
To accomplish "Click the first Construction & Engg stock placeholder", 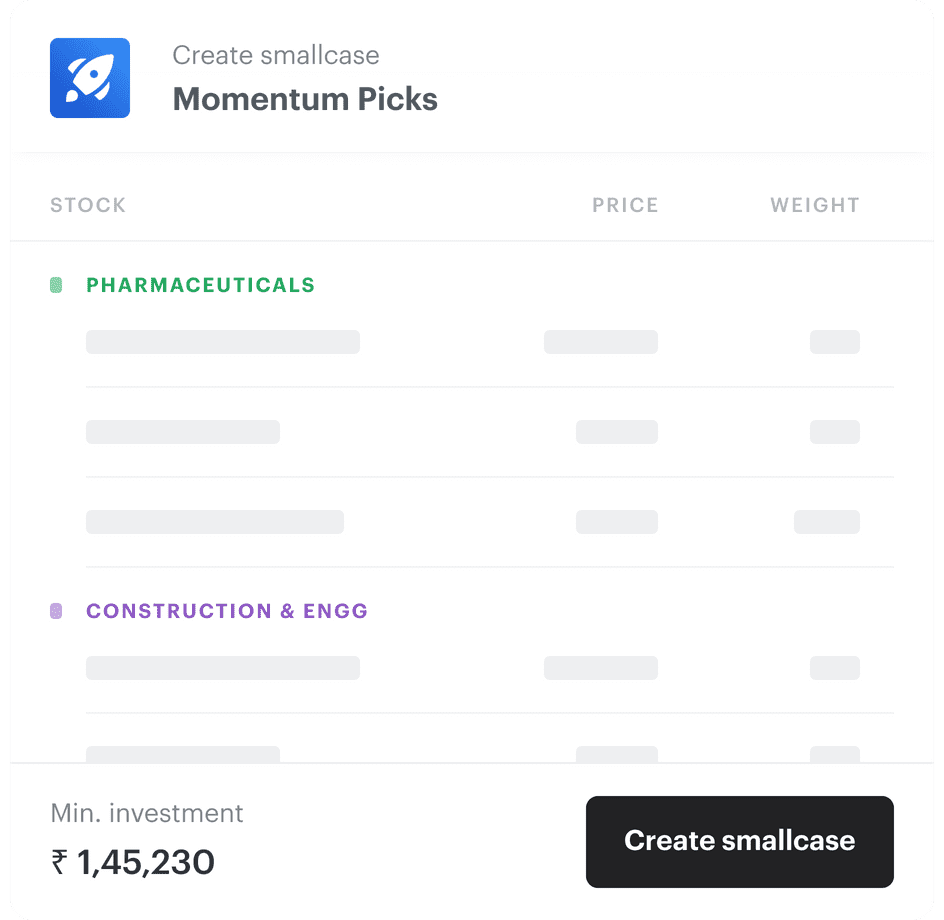I will pos(222,667).
